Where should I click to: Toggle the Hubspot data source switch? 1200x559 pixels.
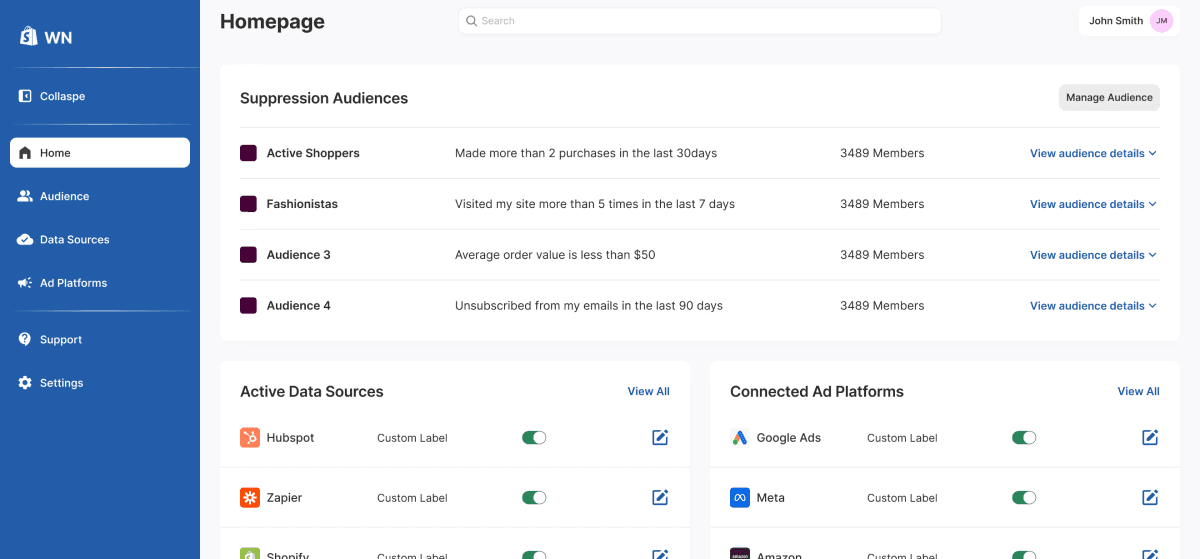(x=534, y=438)
